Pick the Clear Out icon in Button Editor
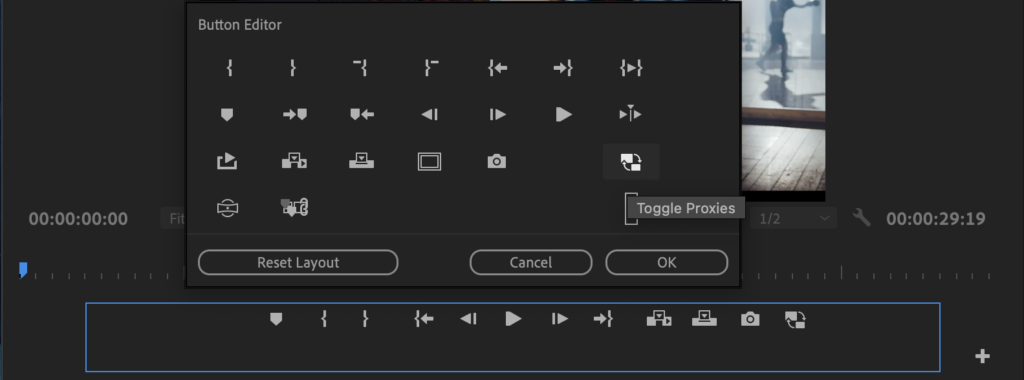The image size is (1024, 380). click(431, 67)
